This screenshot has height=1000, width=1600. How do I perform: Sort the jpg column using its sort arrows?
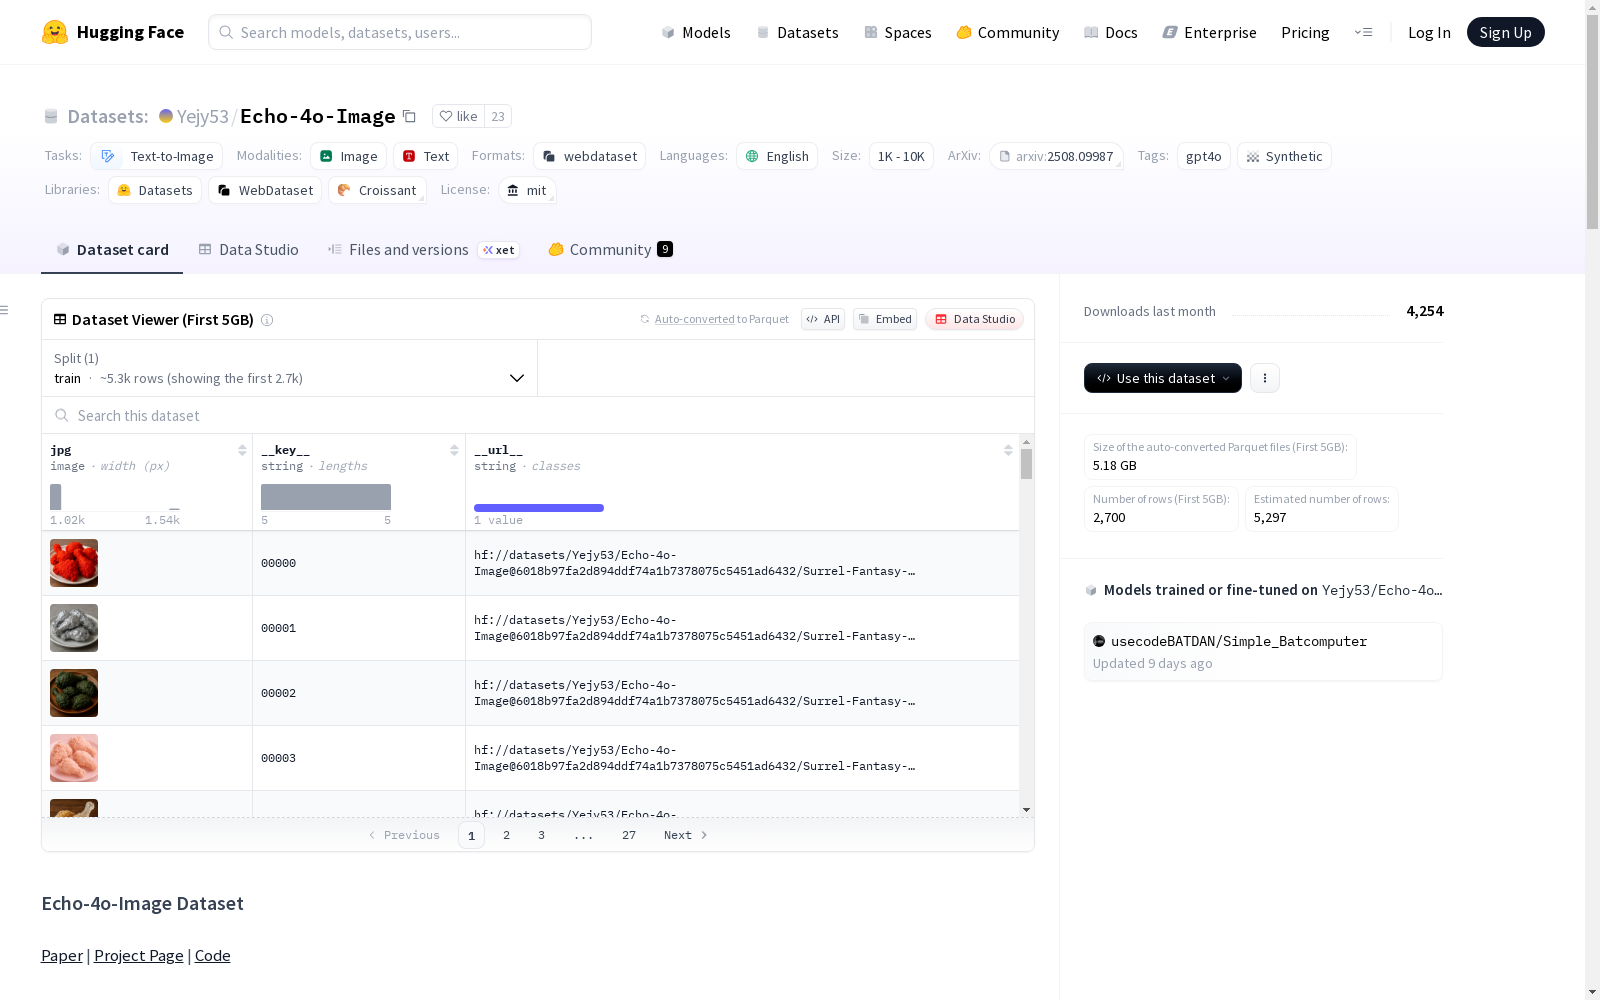point(242,450)
